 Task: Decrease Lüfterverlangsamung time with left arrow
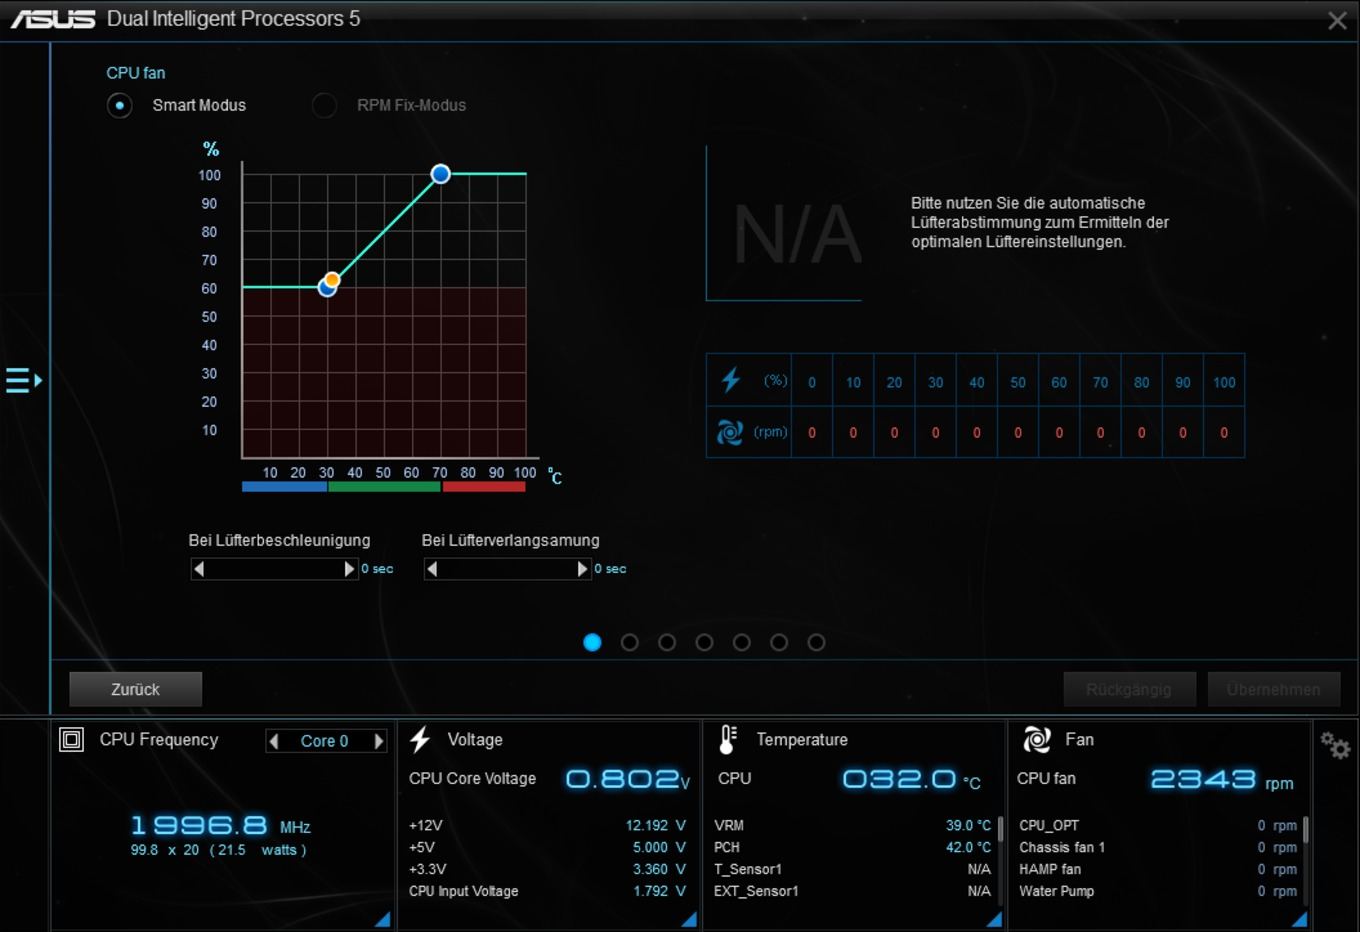(x=432, y=569)
